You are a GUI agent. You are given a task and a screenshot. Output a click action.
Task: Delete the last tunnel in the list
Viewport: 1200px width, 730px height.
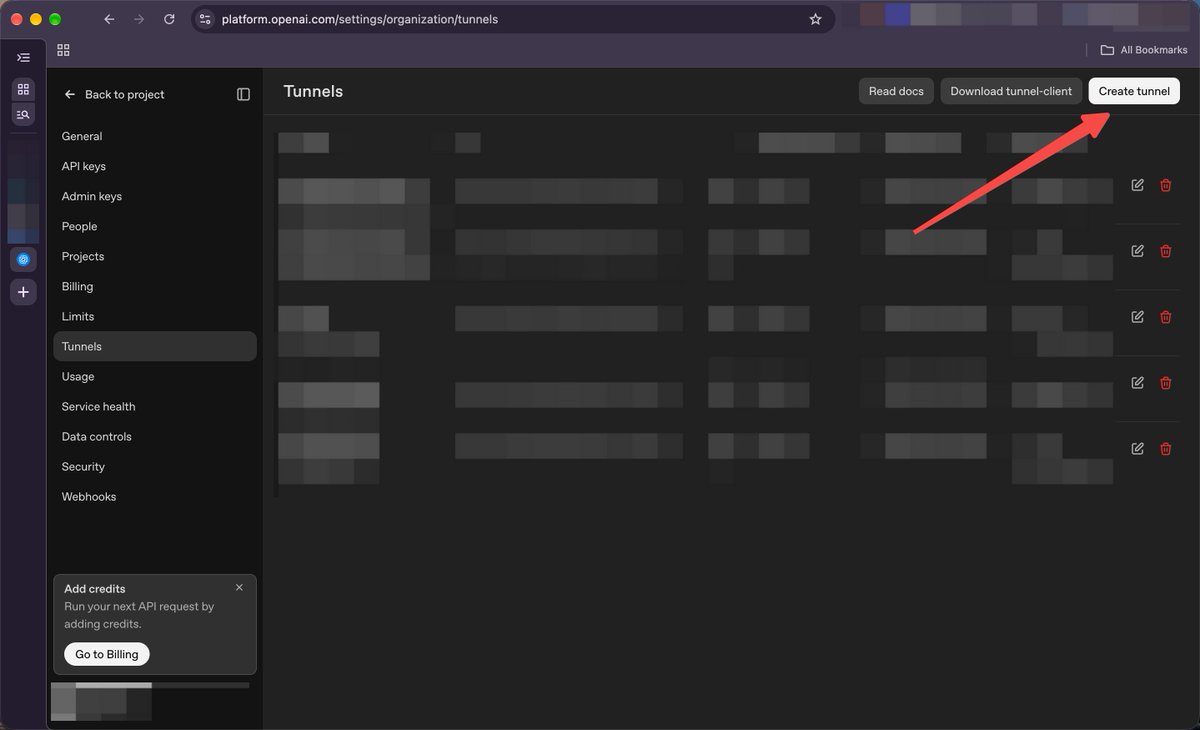point(1165,449)
